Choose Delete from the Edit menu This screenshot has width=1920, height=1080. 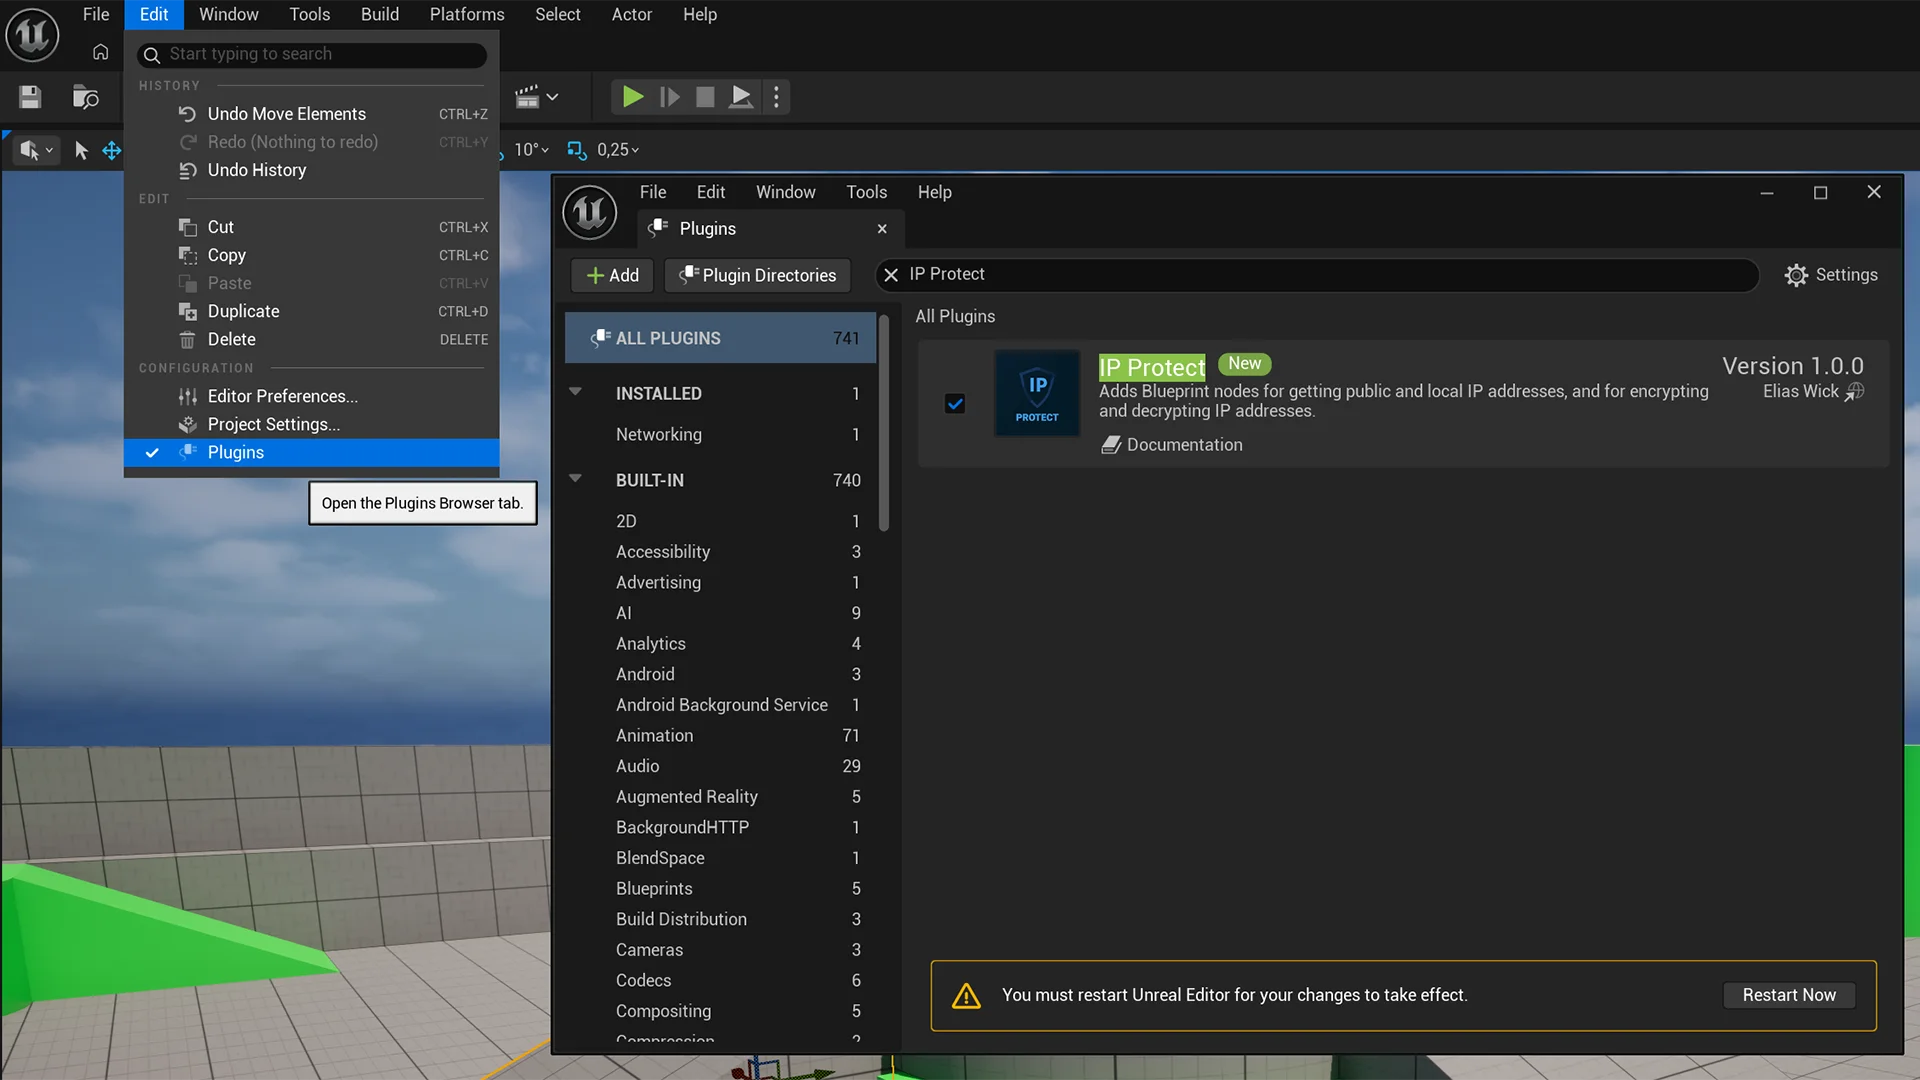[312, 339]
